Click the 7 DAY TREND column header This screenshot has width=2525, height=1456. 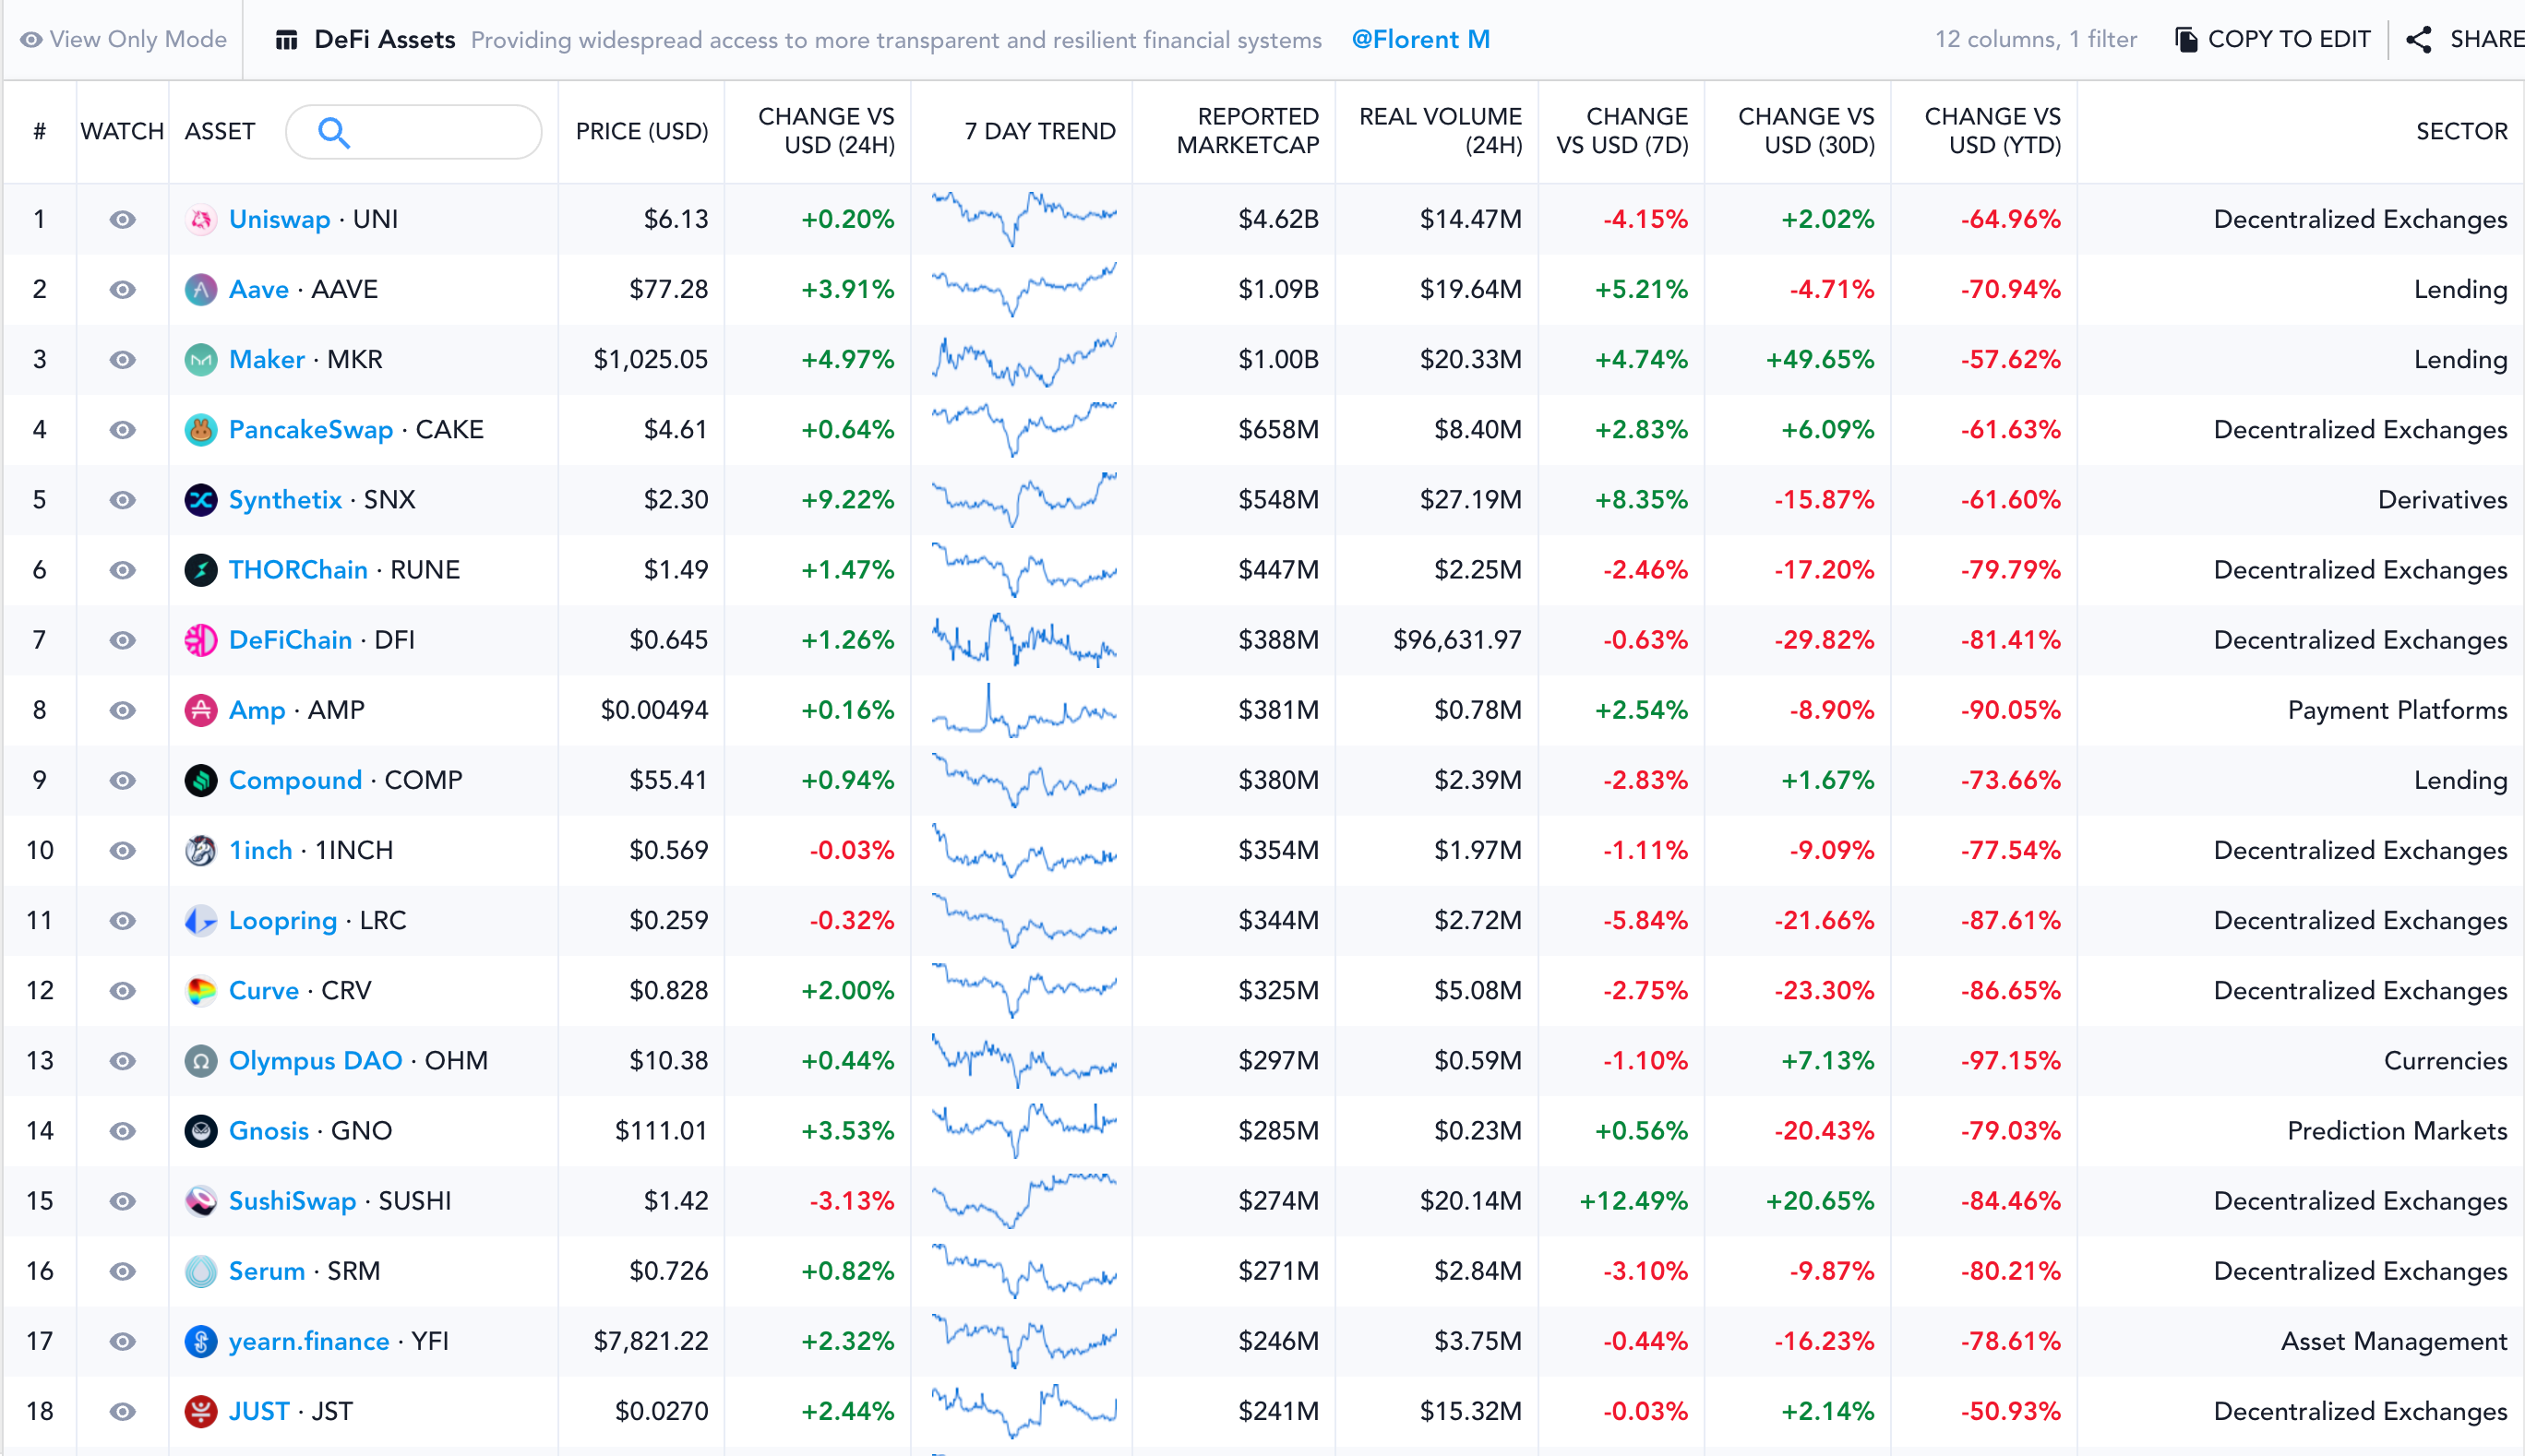(x=1040, y=131)
